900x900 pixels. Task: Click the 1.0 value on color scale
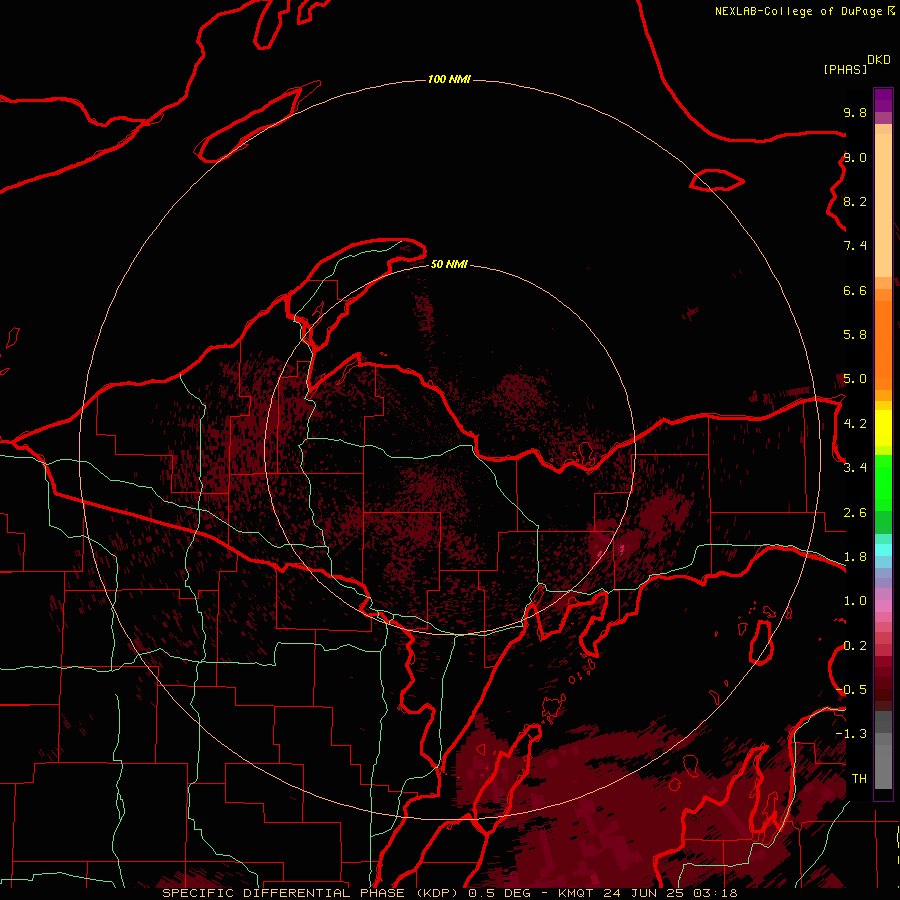pyautogui.click(x=855, y=601)
